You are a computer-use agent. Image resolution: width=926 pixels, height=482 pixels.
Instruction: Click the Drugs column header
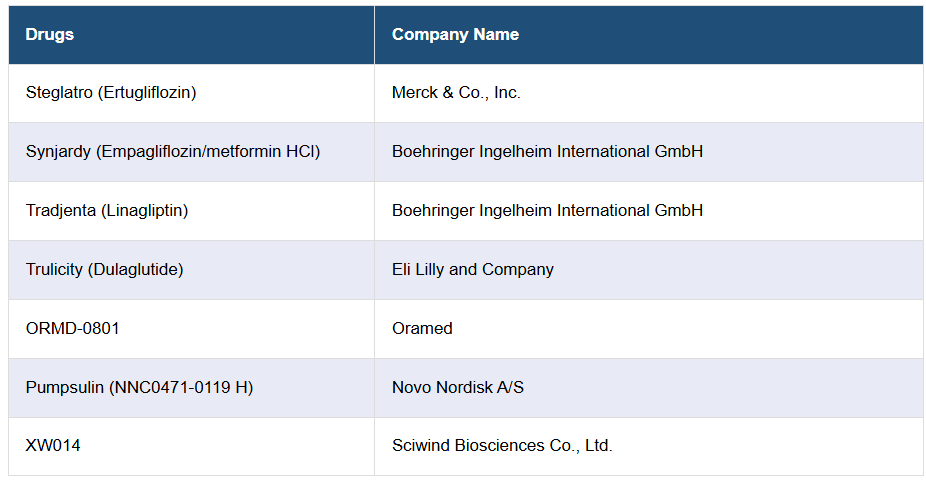click(50, 34)
